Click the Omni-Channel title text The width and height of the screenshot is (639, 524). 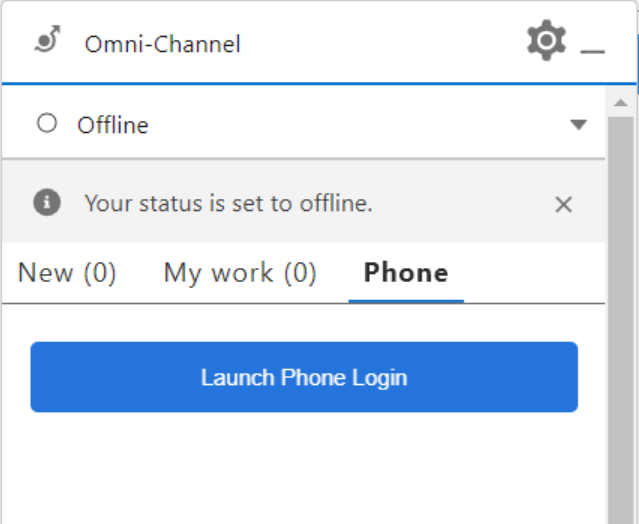162,44
